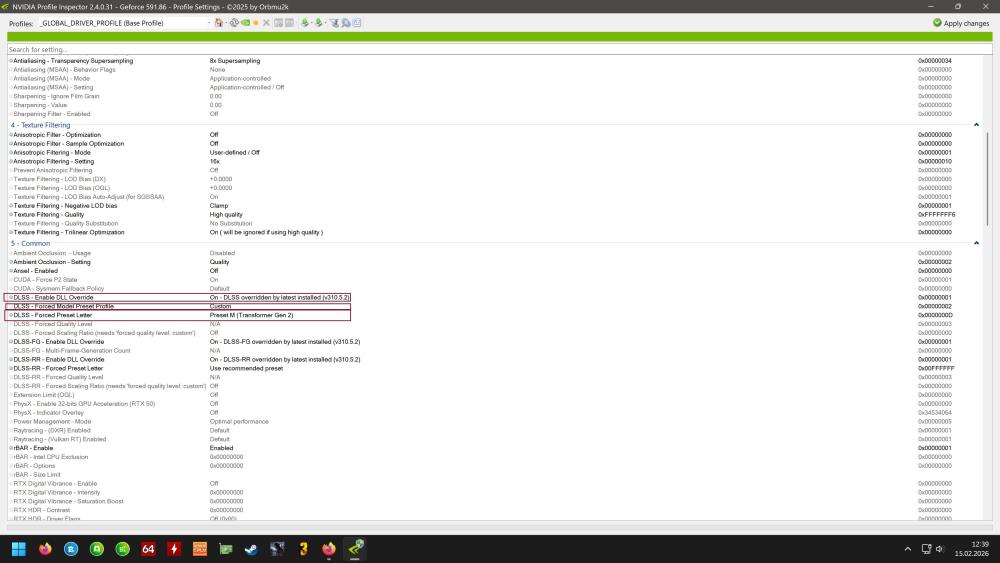Go back to global profile via Home icon

click(219, 22)
